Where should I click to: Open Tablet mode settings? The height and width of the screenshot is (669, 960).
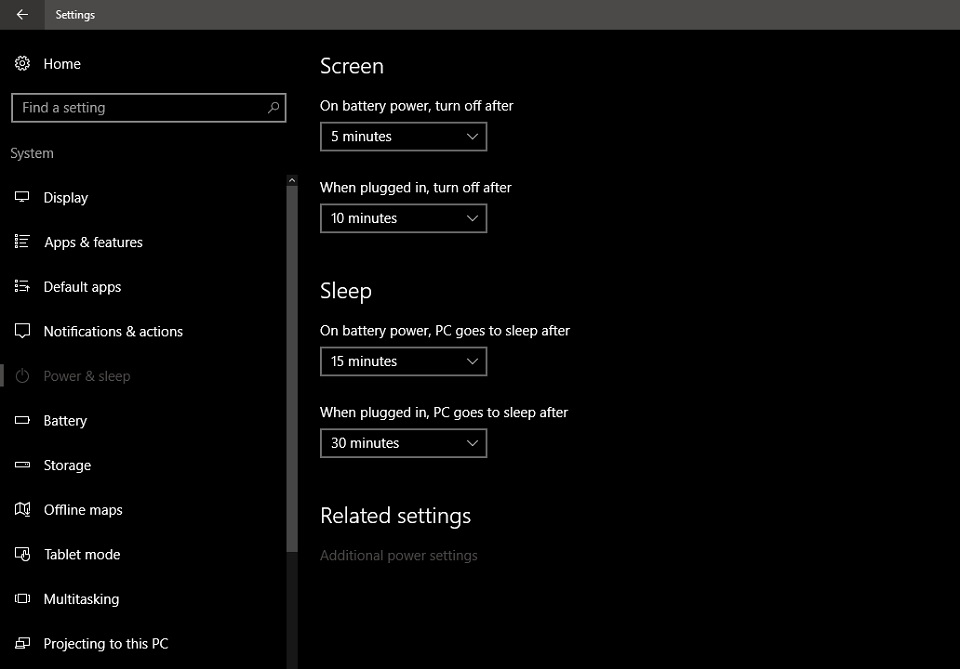pyautogui.click(x=82, y=555)
